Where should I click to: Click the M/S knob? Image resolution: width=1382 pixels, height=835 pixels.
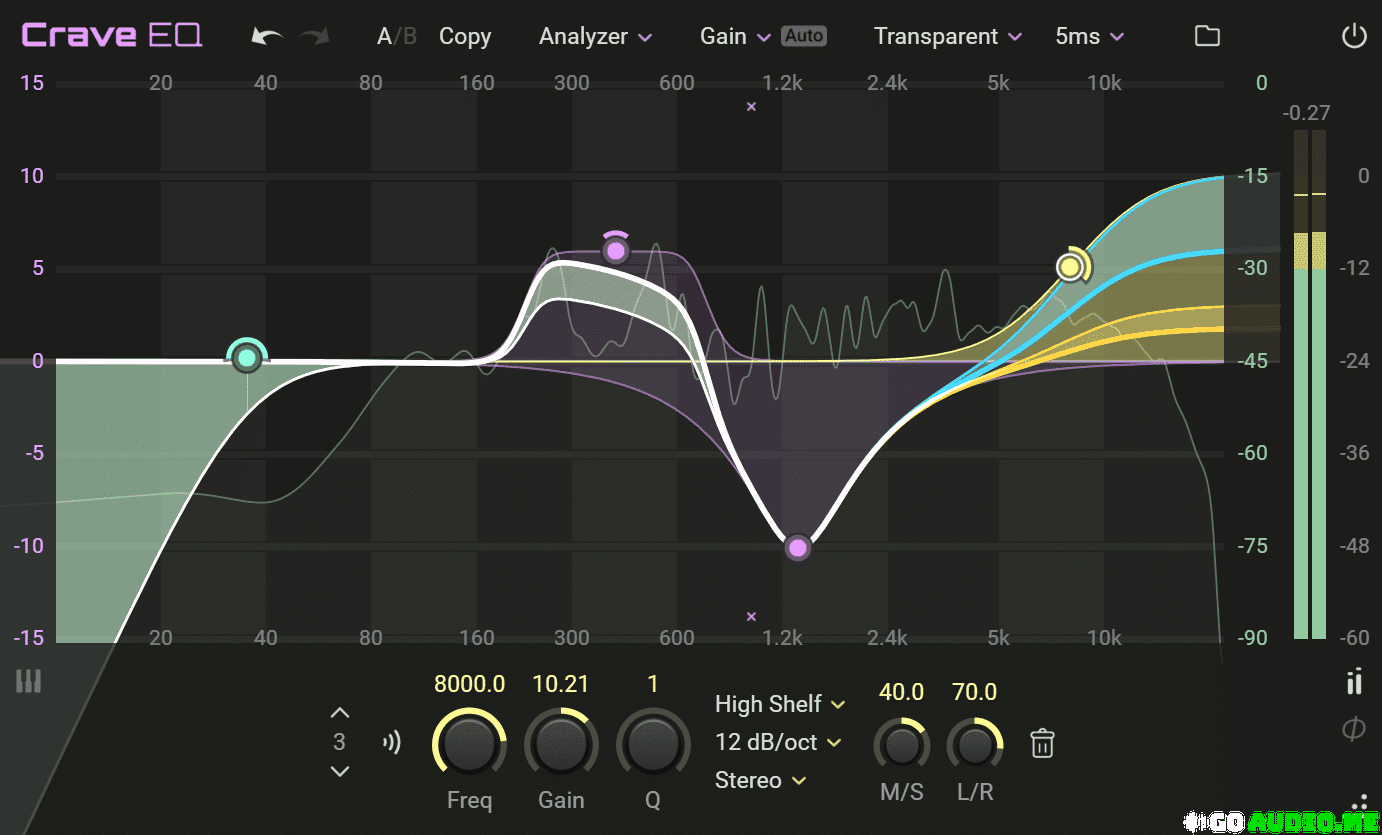tap(902, 745)
